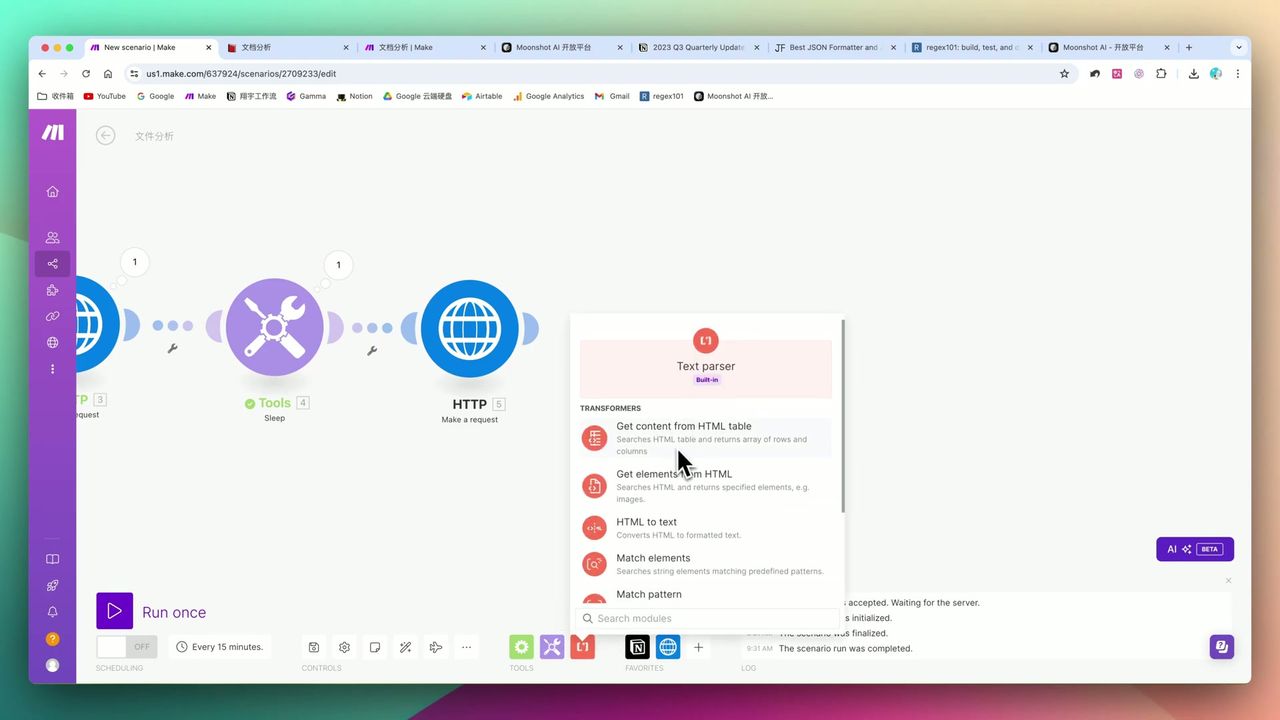This screenshot has height=720, width=1280.
Task: Open the Every 15 minutes schedule setting
Action: [220, 647]
